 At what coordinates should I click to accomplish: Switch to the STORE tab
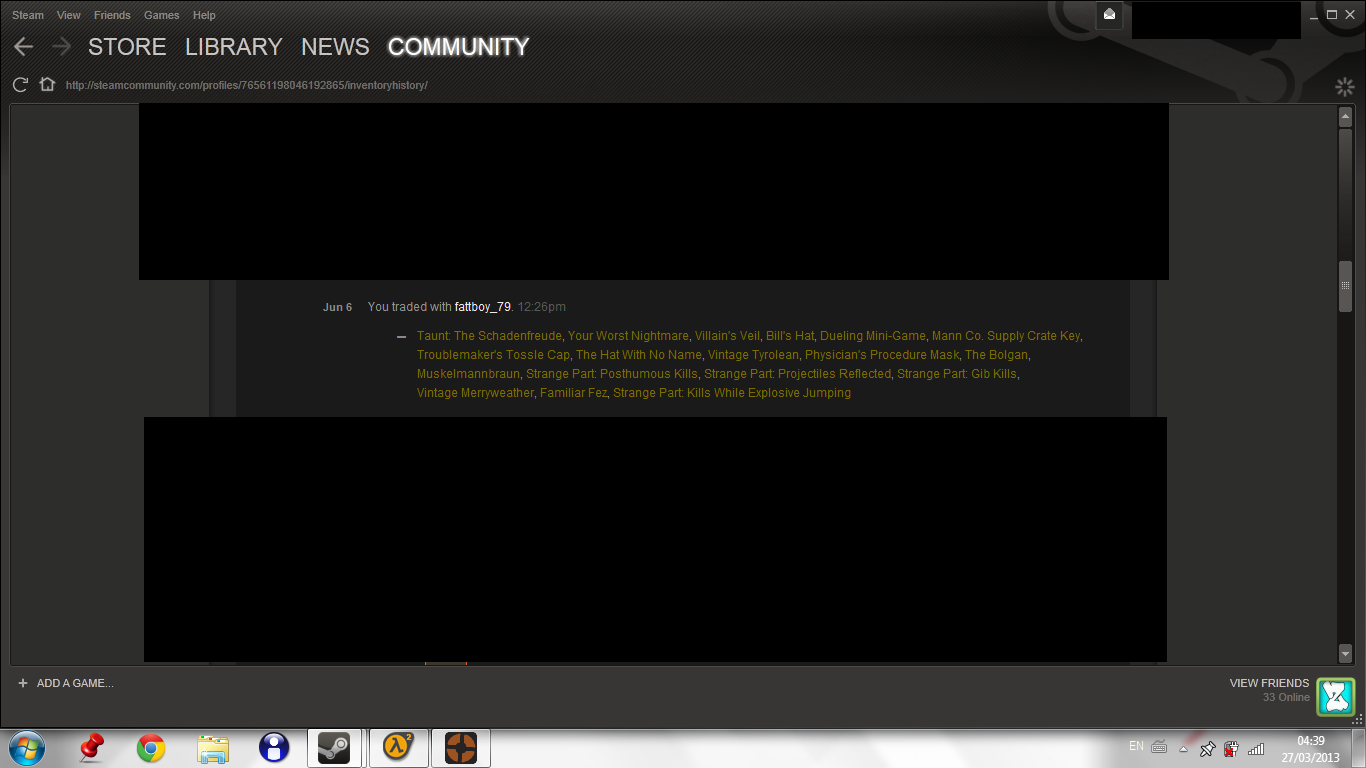pyautogui.click(x=127, y=47)
